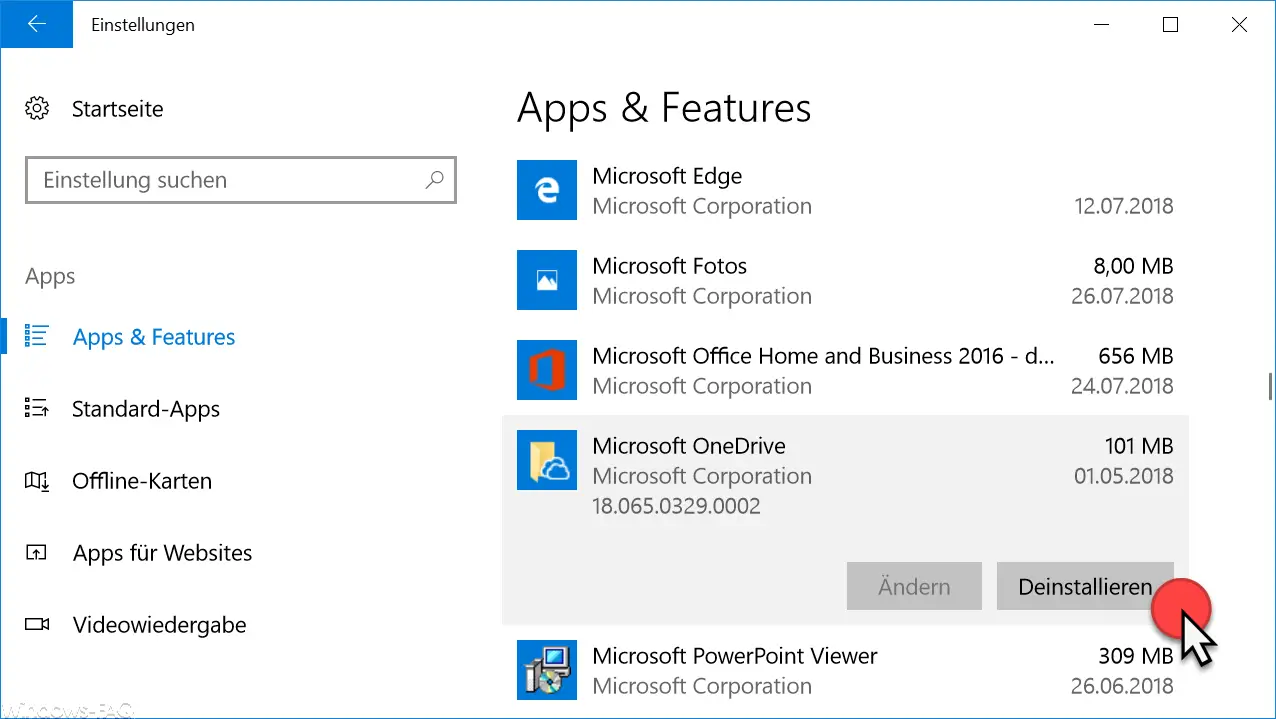Click the Apps section header in sidebar
This screenshot has width=1276, height=719.
pyautogui.click(x=50, y=277)
